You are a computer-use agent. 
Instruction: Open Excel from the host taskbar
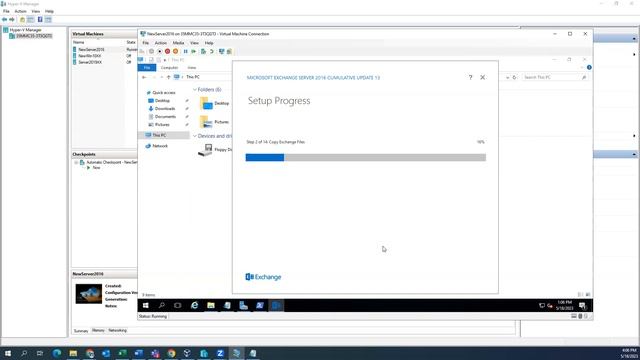pos(122,353)
